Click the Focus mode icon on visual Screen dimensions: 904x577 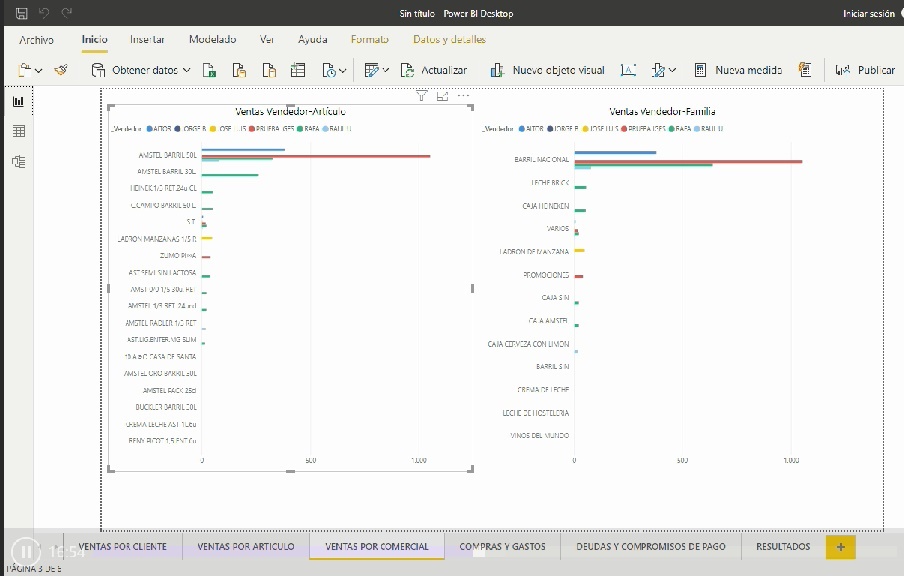(x=442, y=95)
